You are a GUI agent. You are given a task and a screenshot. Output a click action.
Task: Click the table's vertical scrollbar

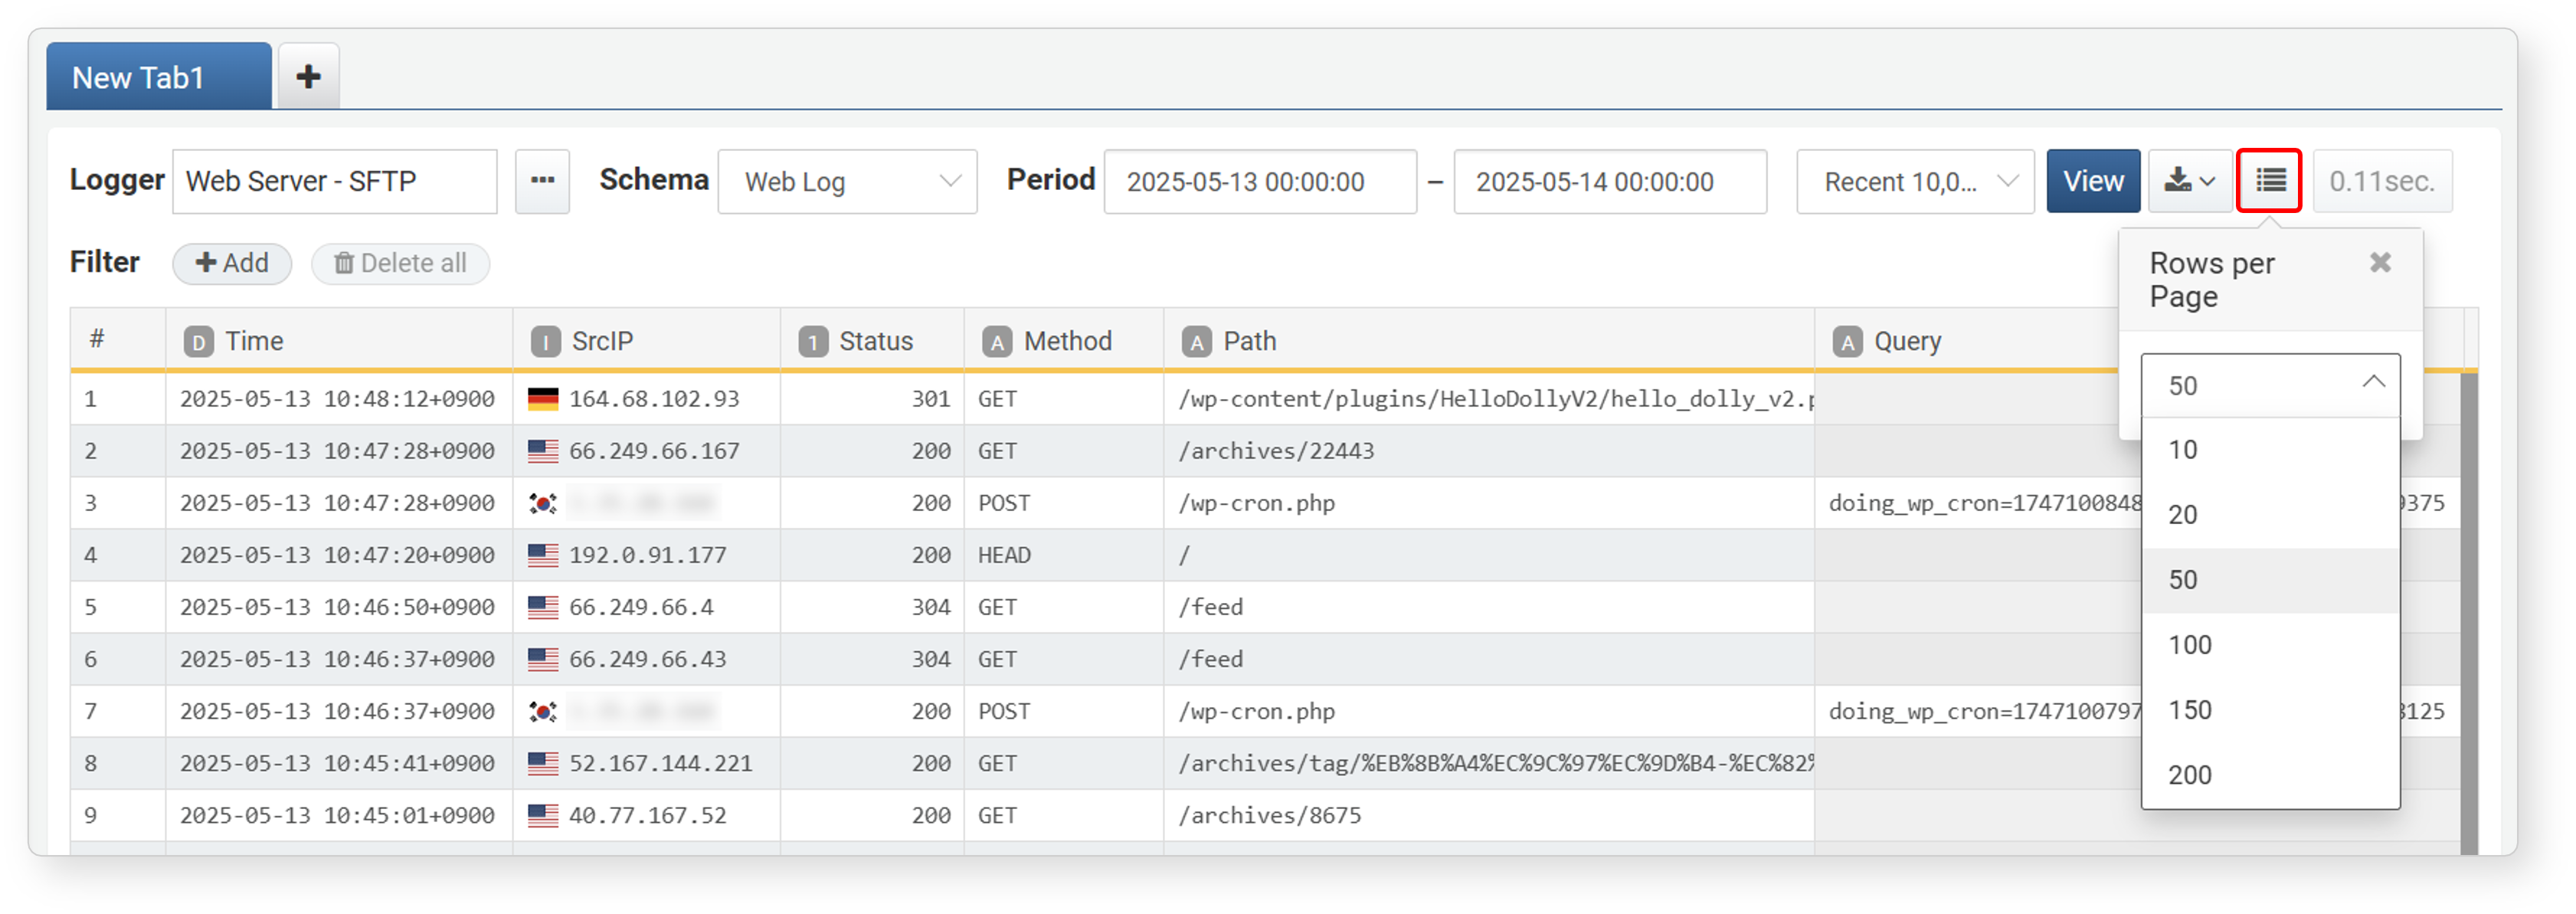2468,613
